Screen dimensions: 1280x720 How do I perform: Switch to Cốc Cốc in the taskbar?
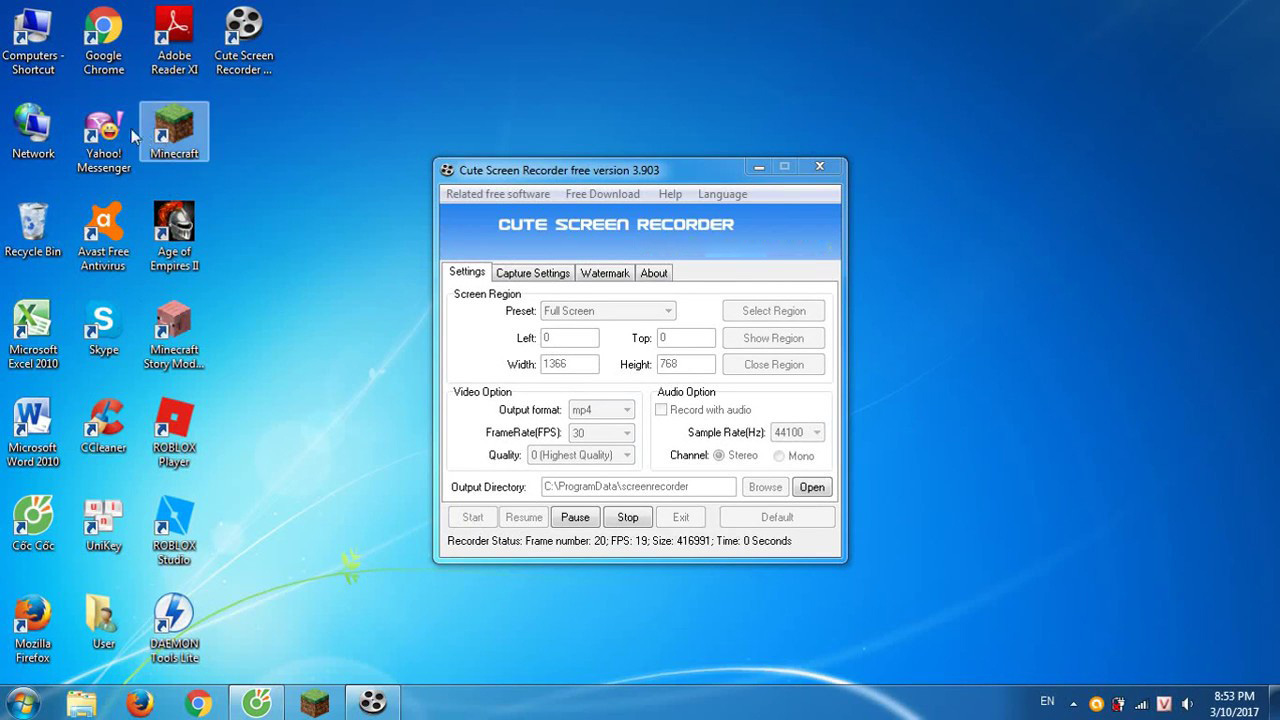(256, 703)
